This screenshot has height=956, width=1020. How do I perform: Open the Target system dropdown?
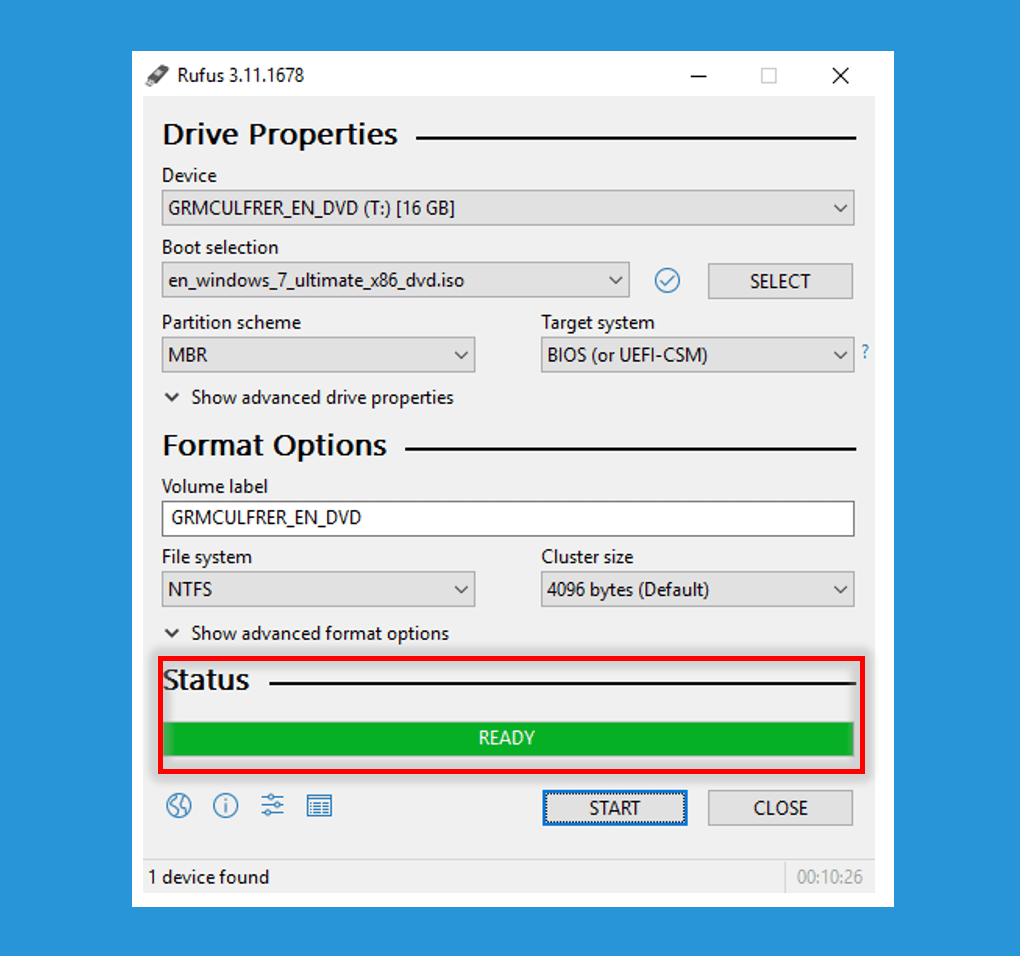(x=697, y=354)
